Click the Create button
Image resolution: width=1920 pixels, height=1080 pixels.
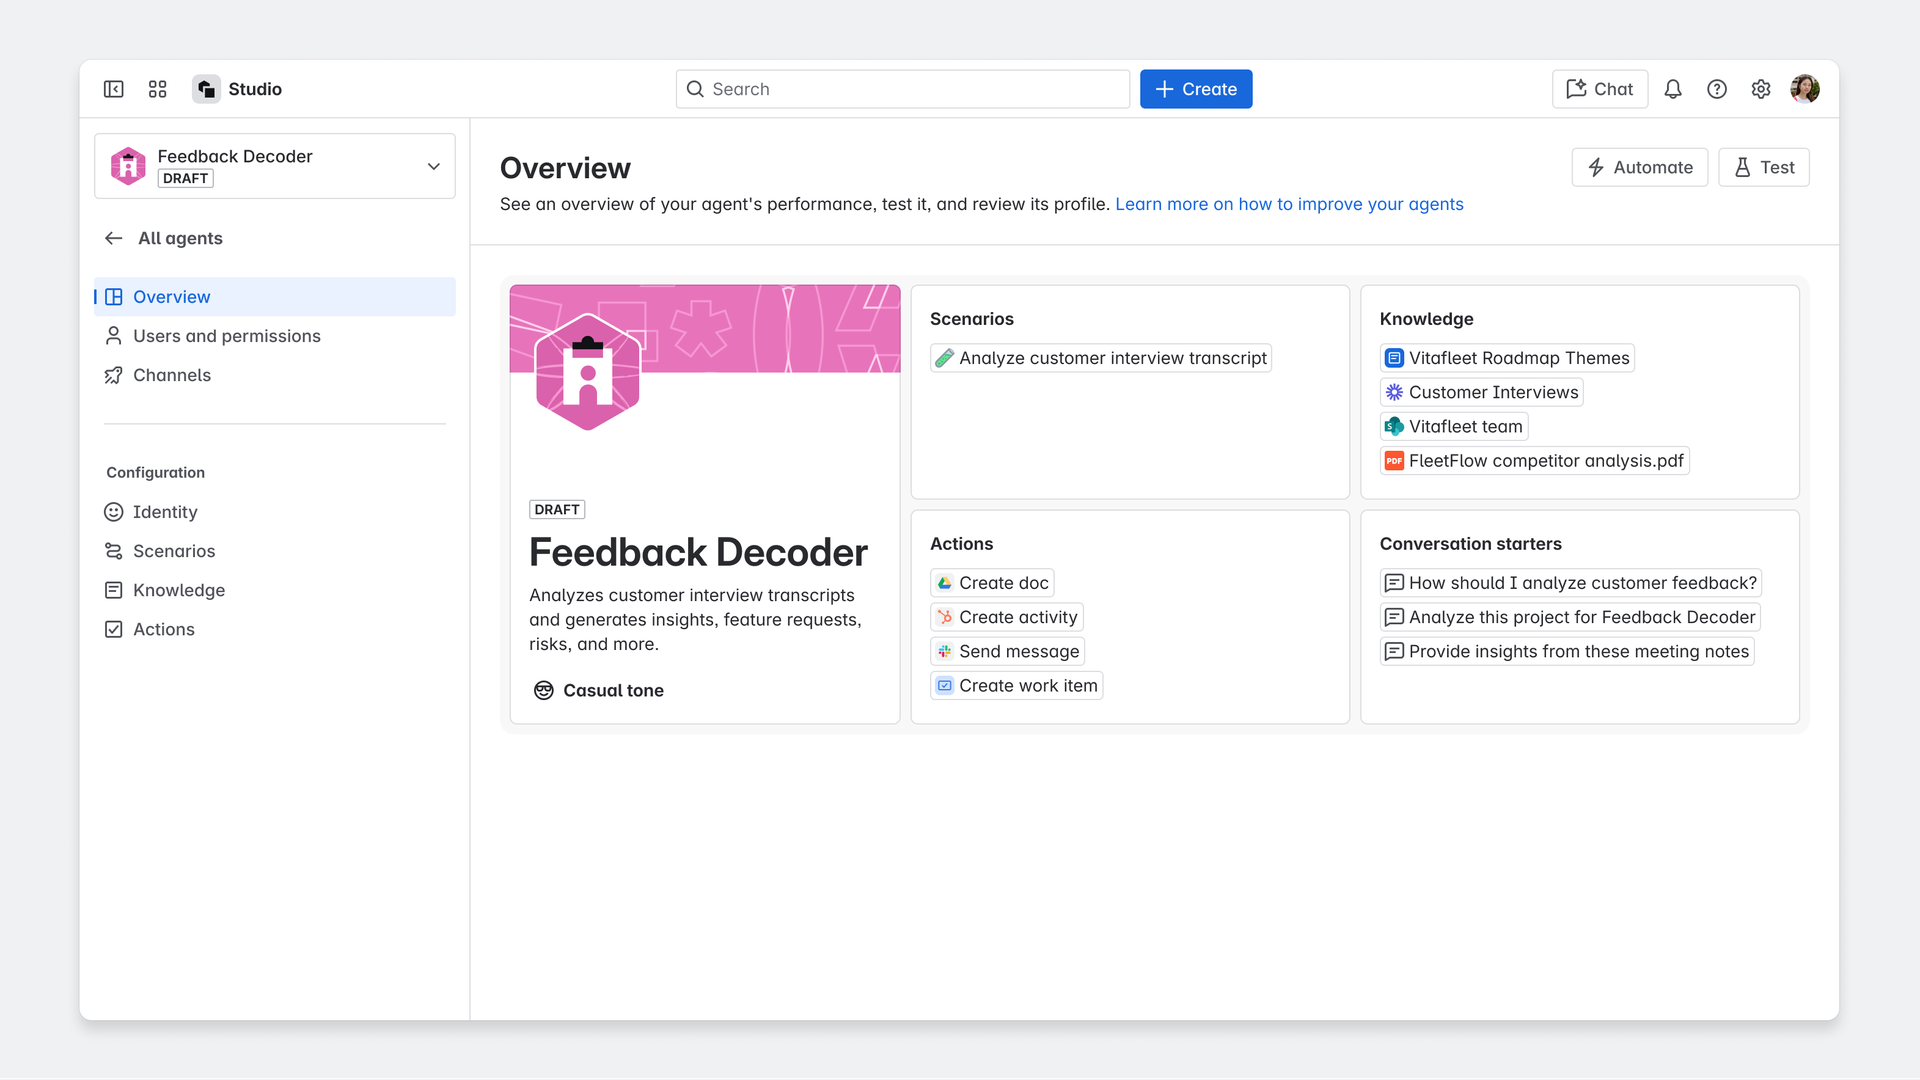point(1196,89)
